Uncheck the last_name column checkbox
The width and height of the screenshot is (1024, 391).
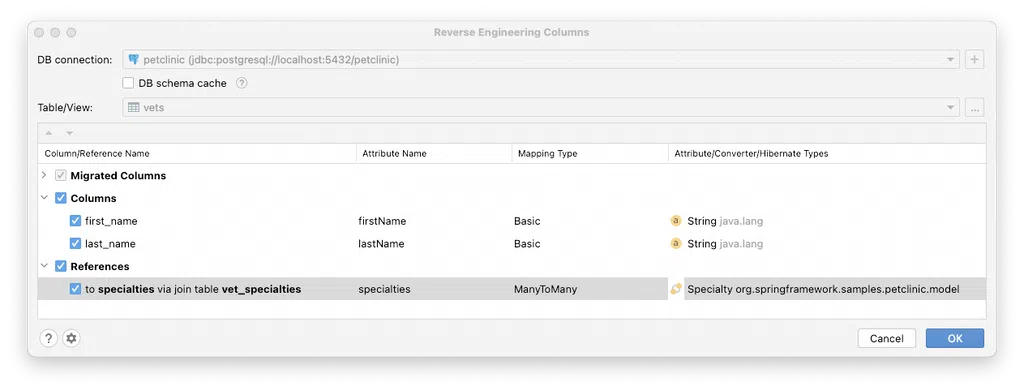point(75,243)
